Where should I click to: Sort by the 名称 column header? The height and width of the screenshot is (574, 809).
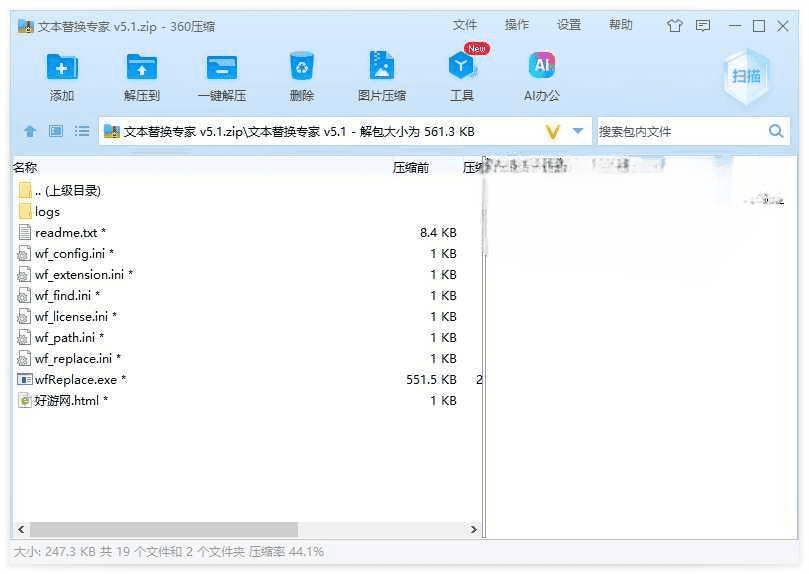[25, 167]
